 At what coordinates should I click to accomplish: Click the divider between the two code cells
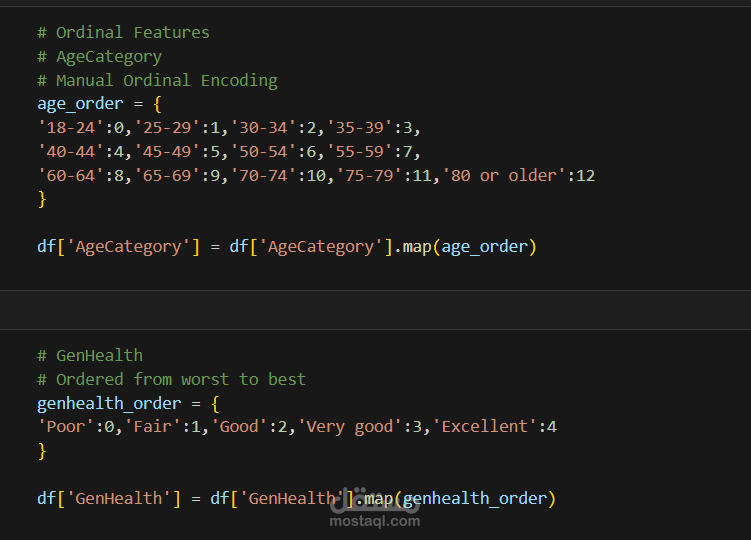click(x=375, y=309)
